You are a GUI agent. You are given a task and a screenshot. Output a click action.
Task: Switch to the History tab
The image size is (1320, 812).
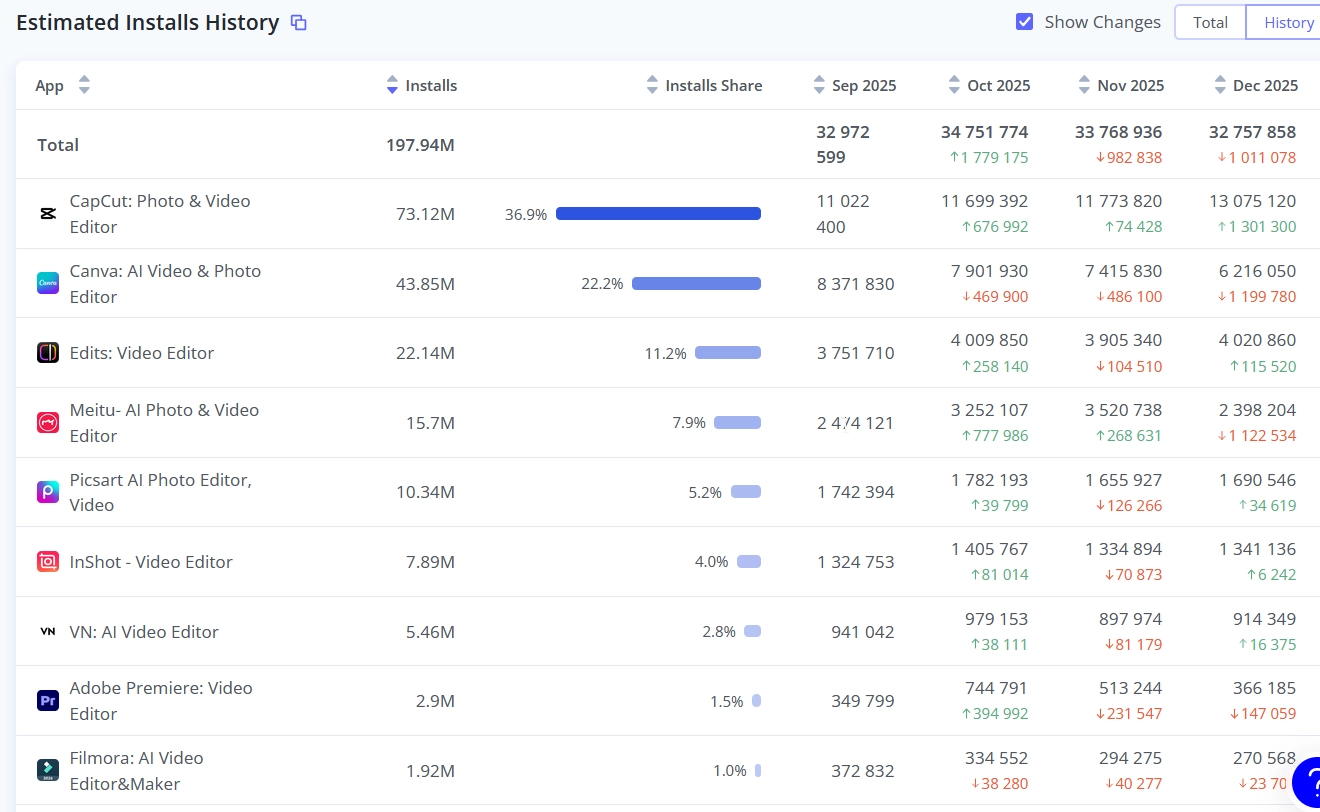click(x=1288, y=22)
